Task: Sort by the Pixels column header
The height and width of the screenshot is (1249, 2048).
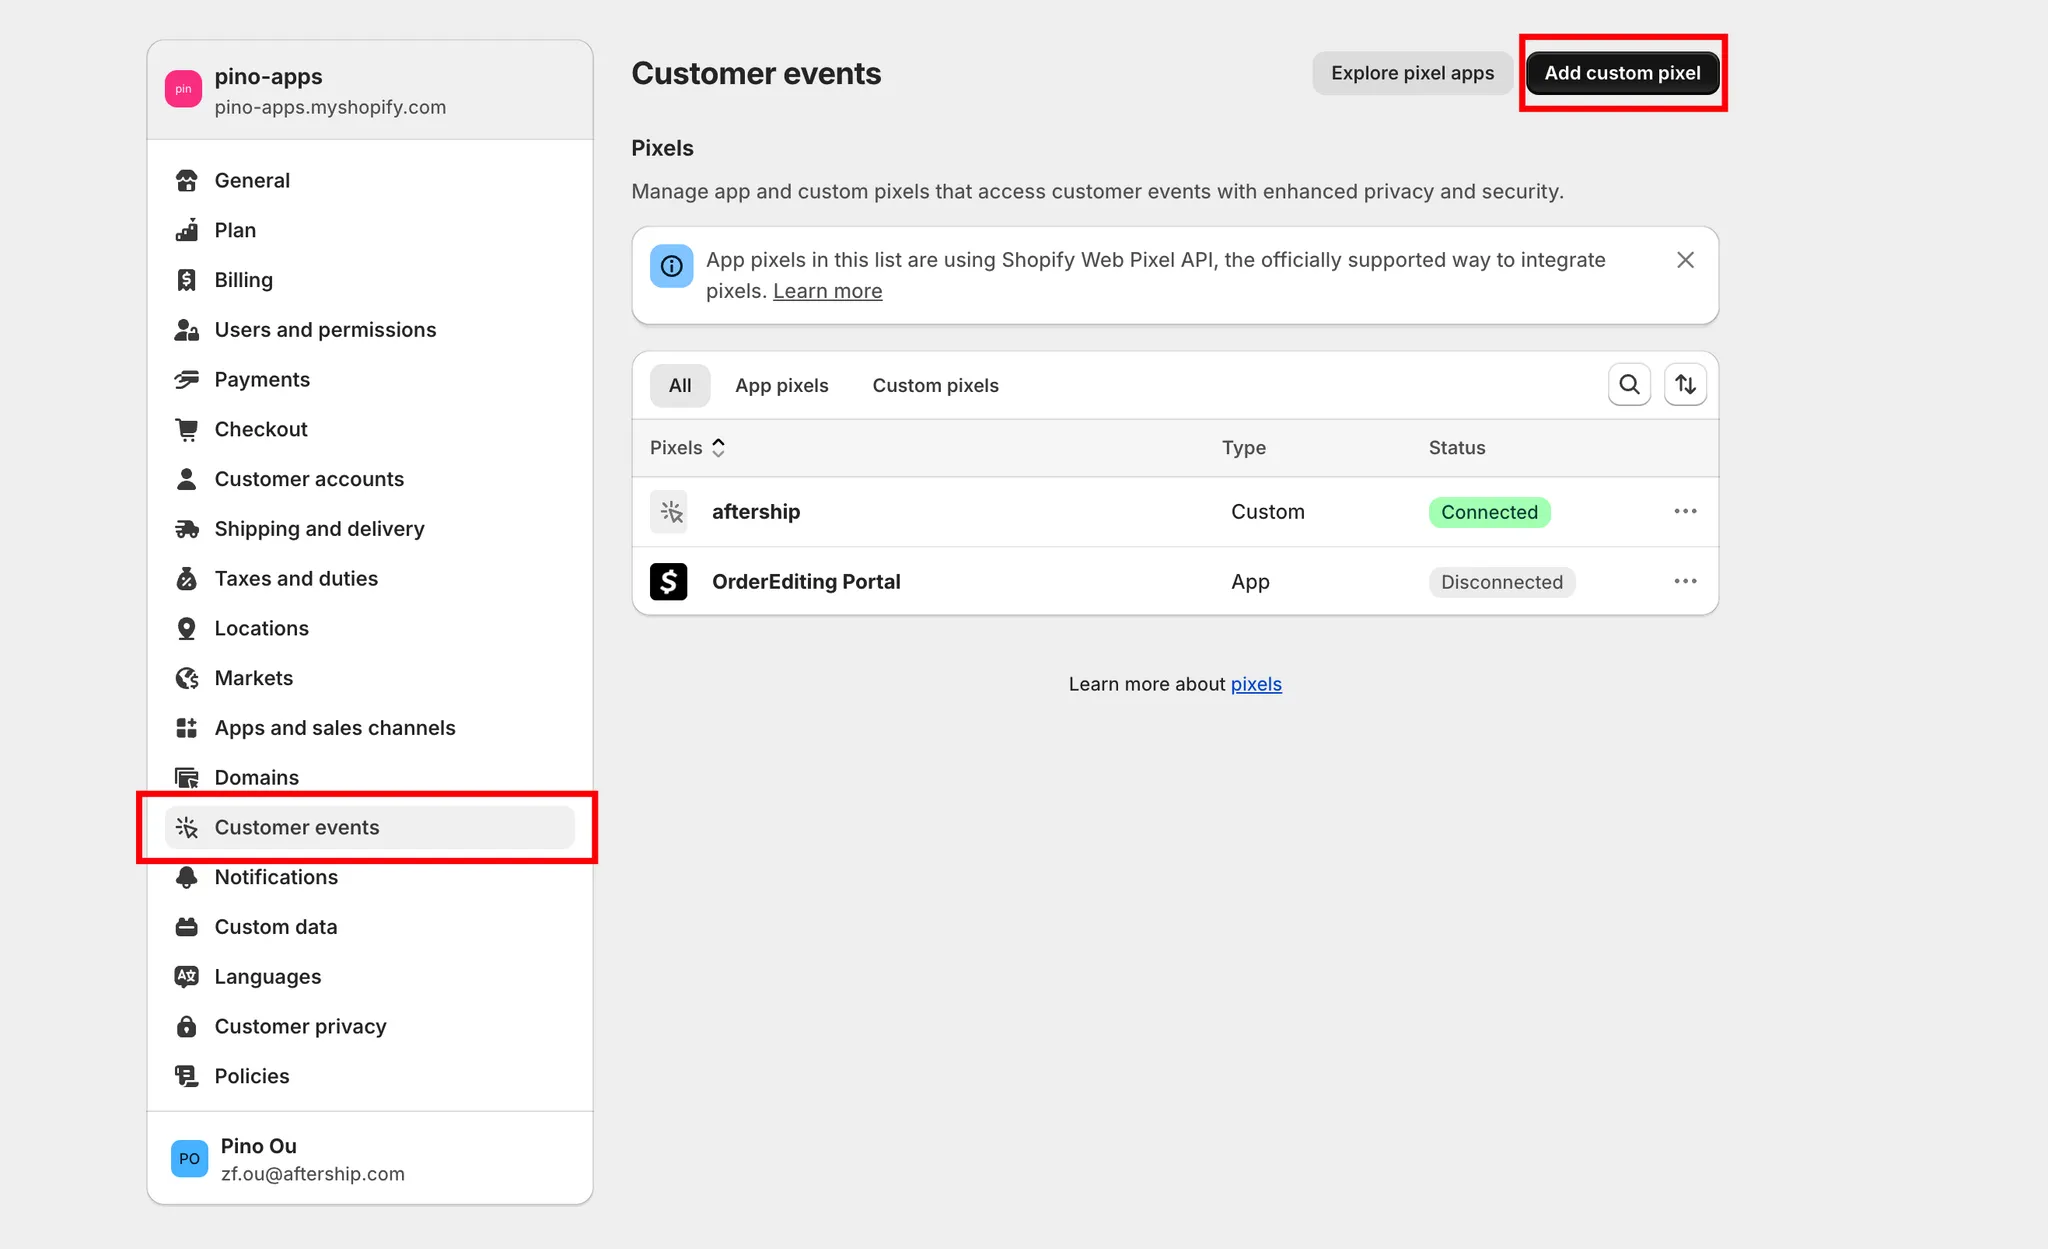Action: coord(687,448)
